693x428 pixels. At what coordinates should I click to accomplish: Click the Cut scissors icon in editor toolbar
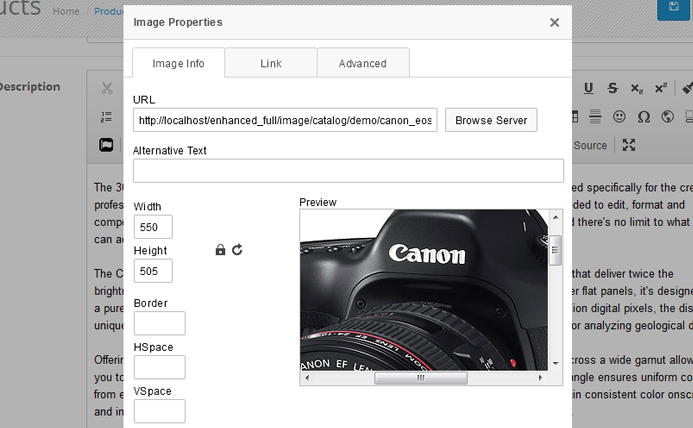[107, 88]
